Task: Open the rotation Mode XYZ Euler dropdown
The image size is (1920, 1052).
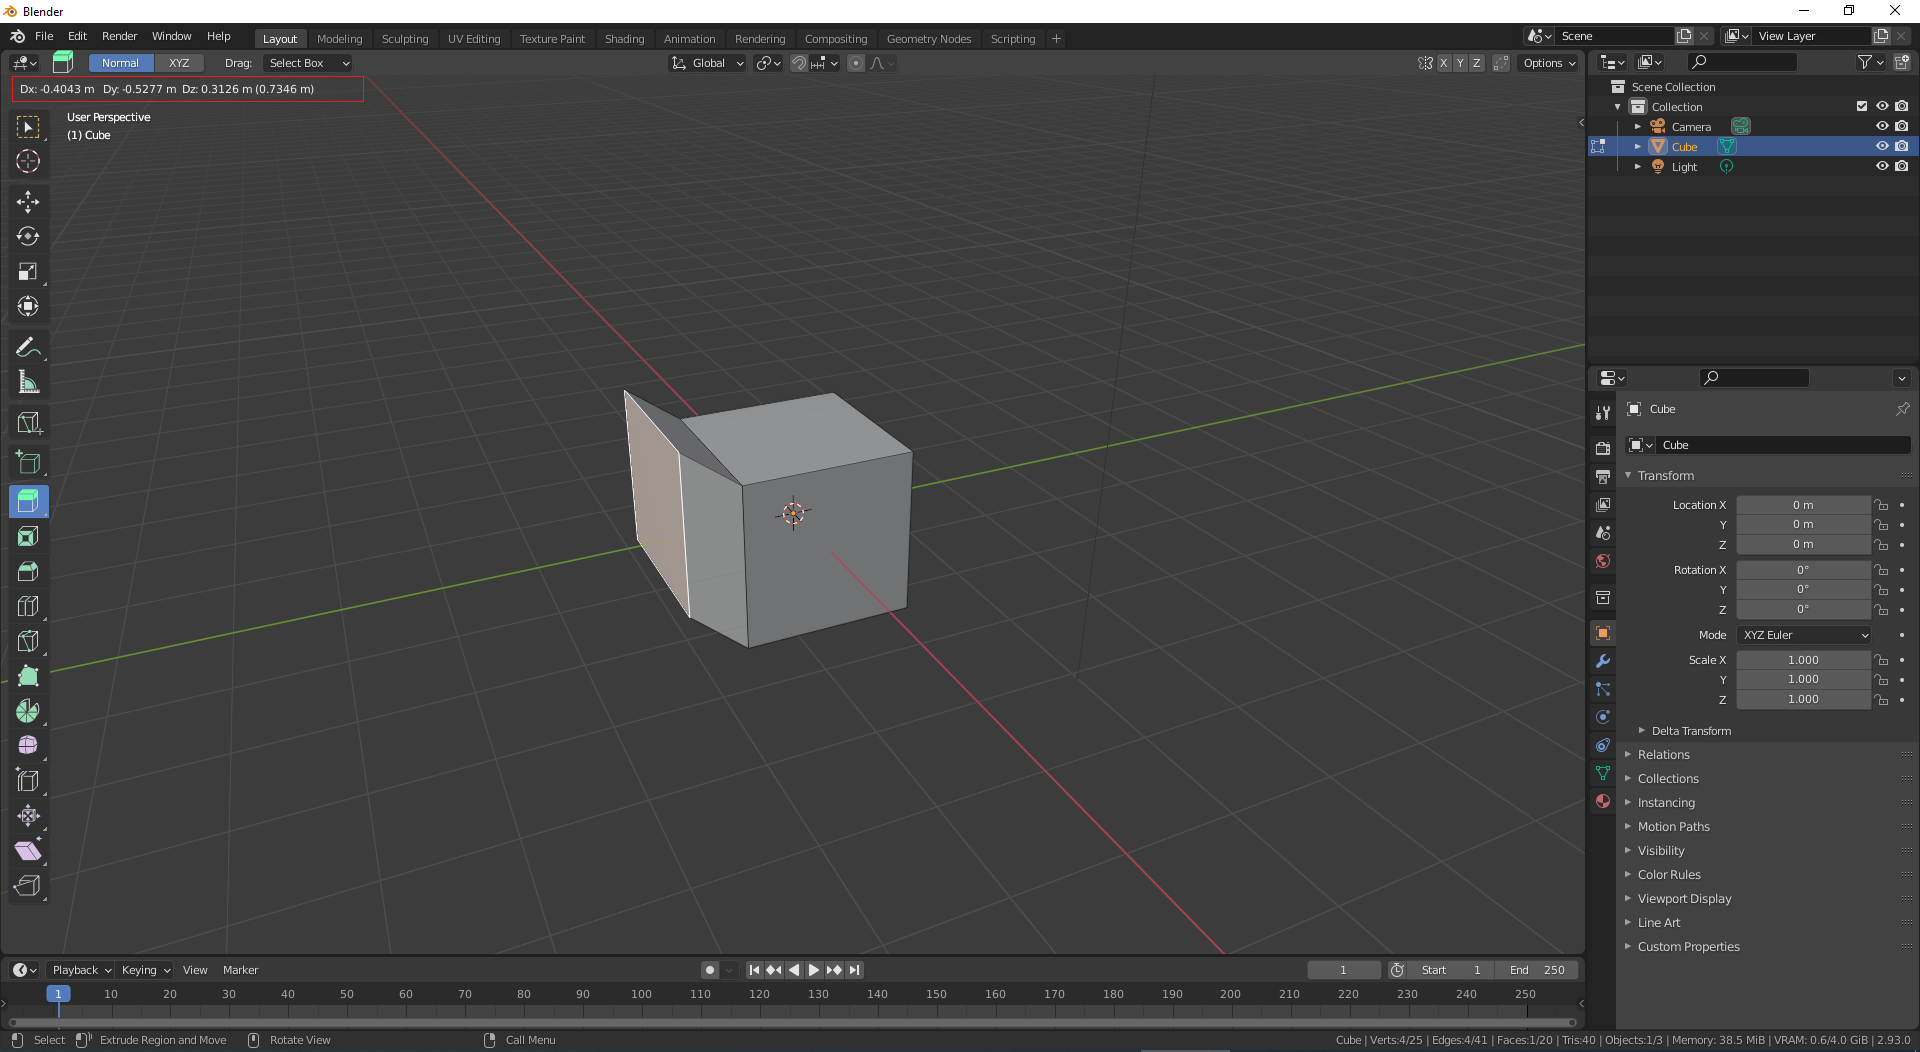Action: (1804, 635)
